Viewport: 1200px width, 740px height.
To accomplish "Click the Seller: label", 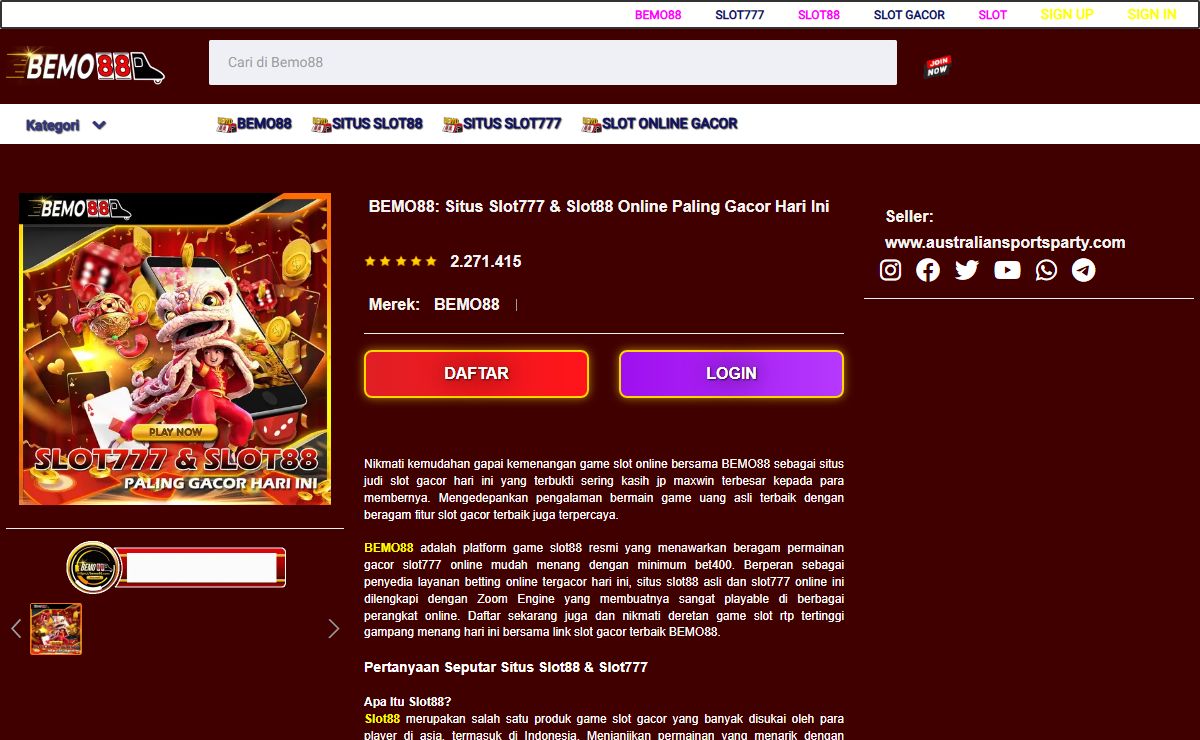I will click(909, 216).
